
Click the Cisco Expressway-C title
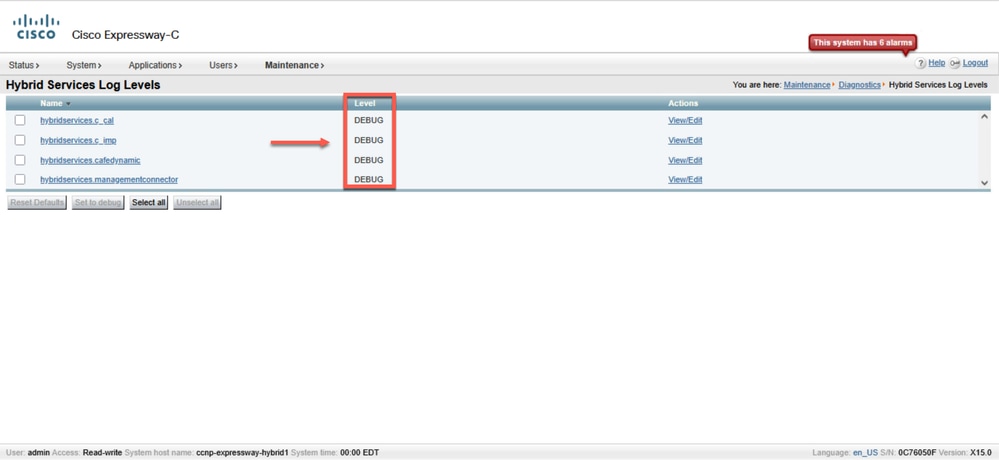click(x=126, y=35)
